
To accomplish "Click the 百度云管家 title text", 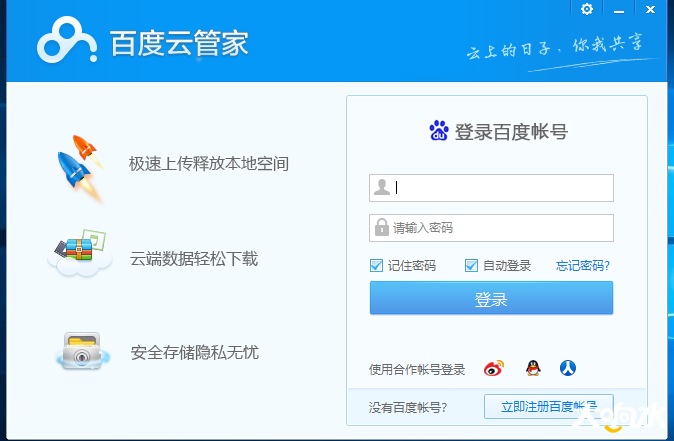I will tap(179, 43).
